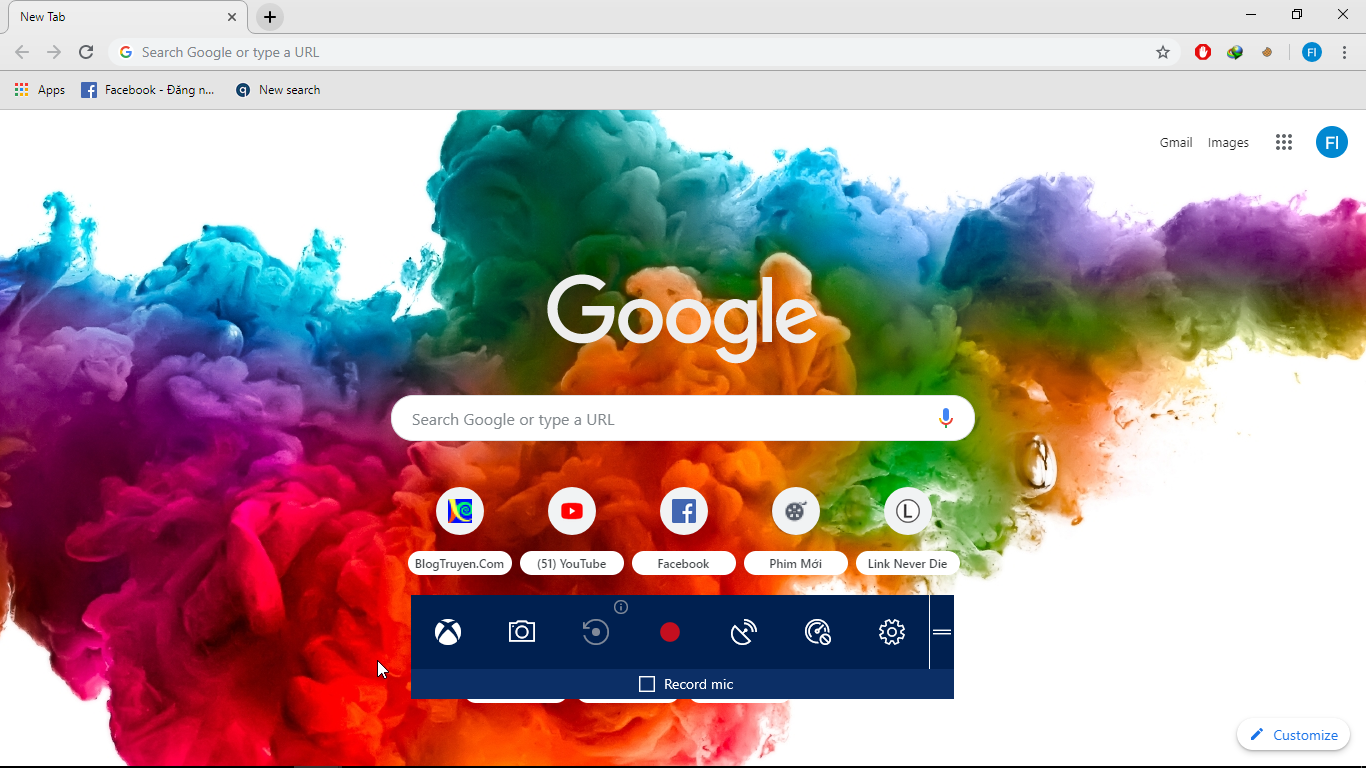Start voice search with the microphone icon
The width and height of the screenshot is (1366, 768).
[x=946, y=418]
